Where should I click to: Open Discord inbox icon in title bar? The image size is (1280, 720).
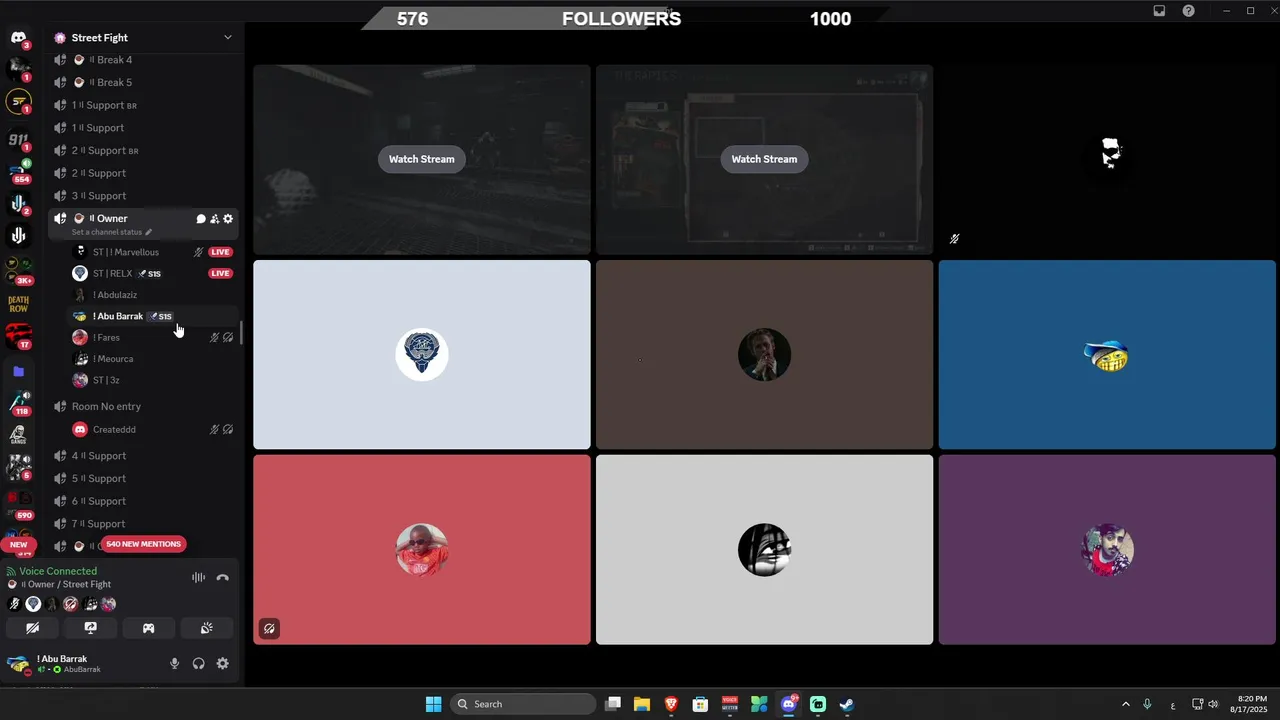click(1159, 11)
